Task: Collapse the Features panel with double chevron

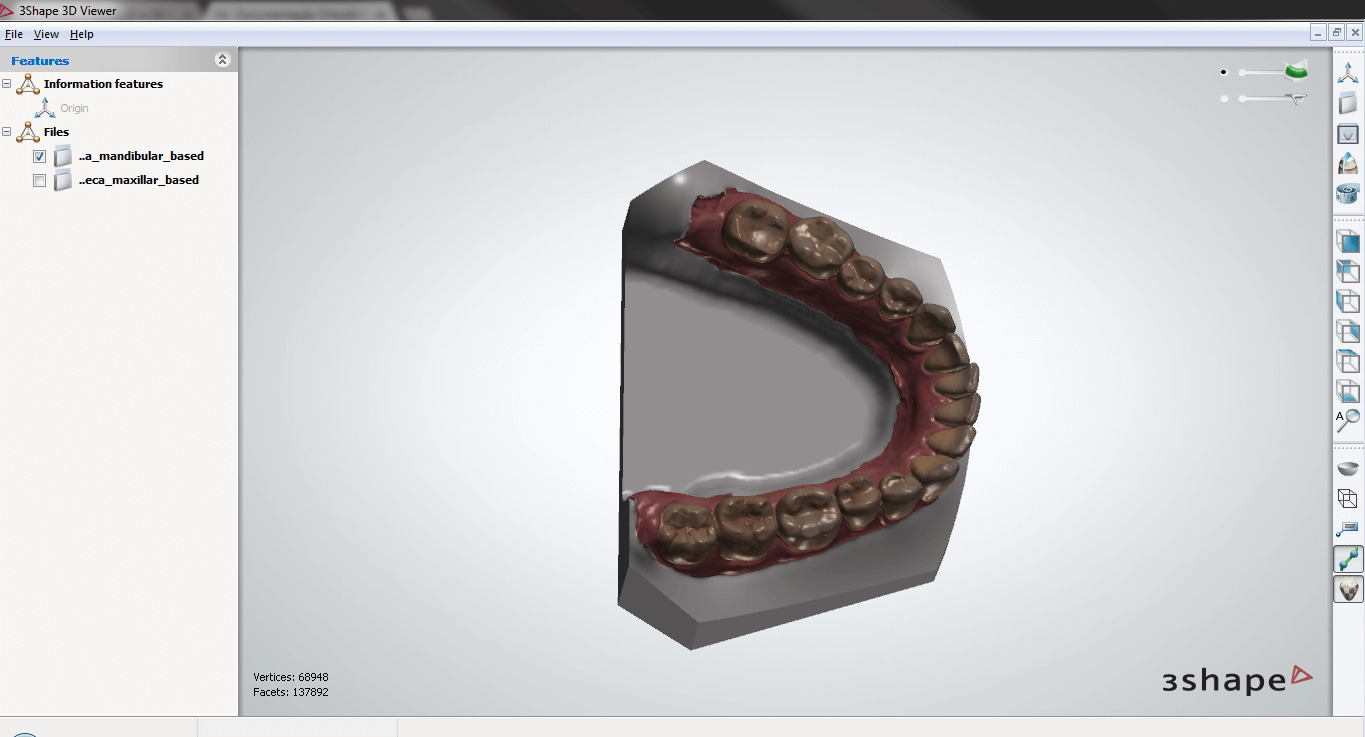Action: (x=222, y=60)
